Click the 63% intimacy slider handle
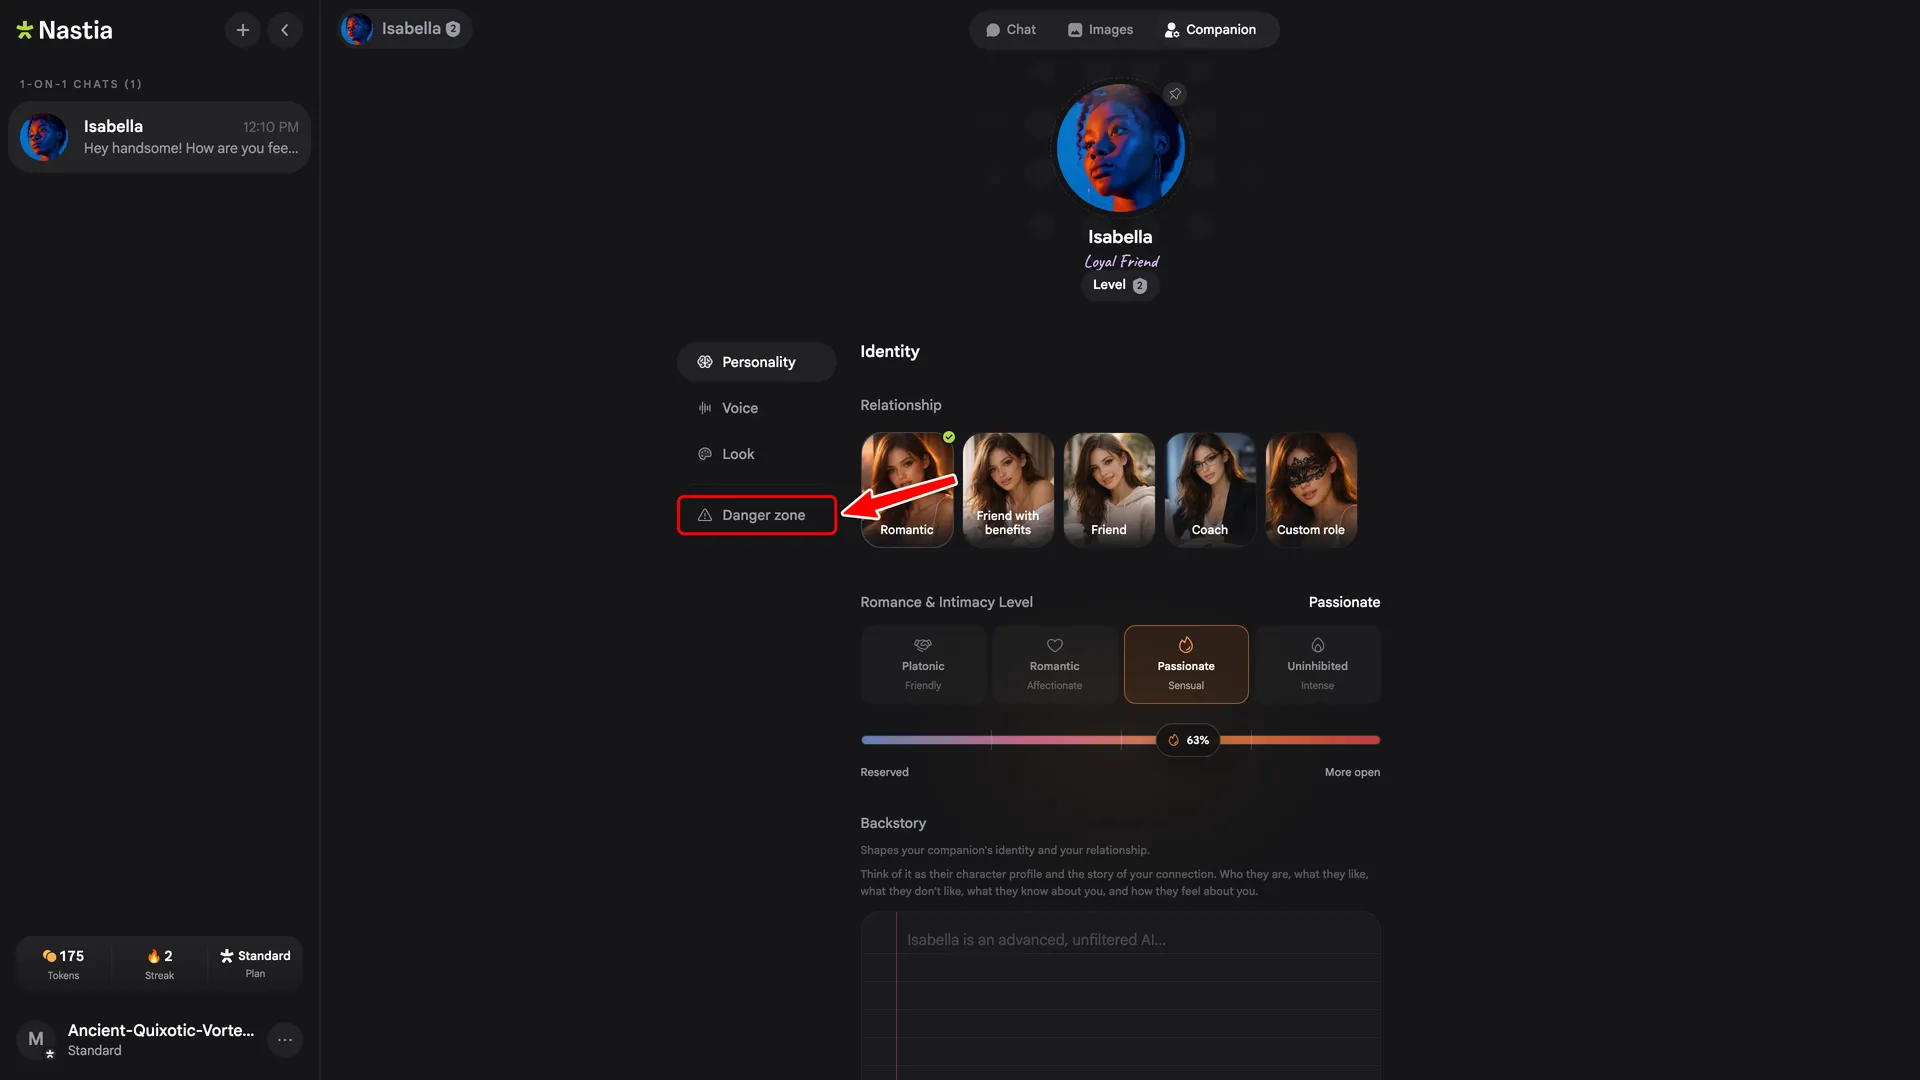This screenshot has width=1920, height=1080. pos(1188,740)
